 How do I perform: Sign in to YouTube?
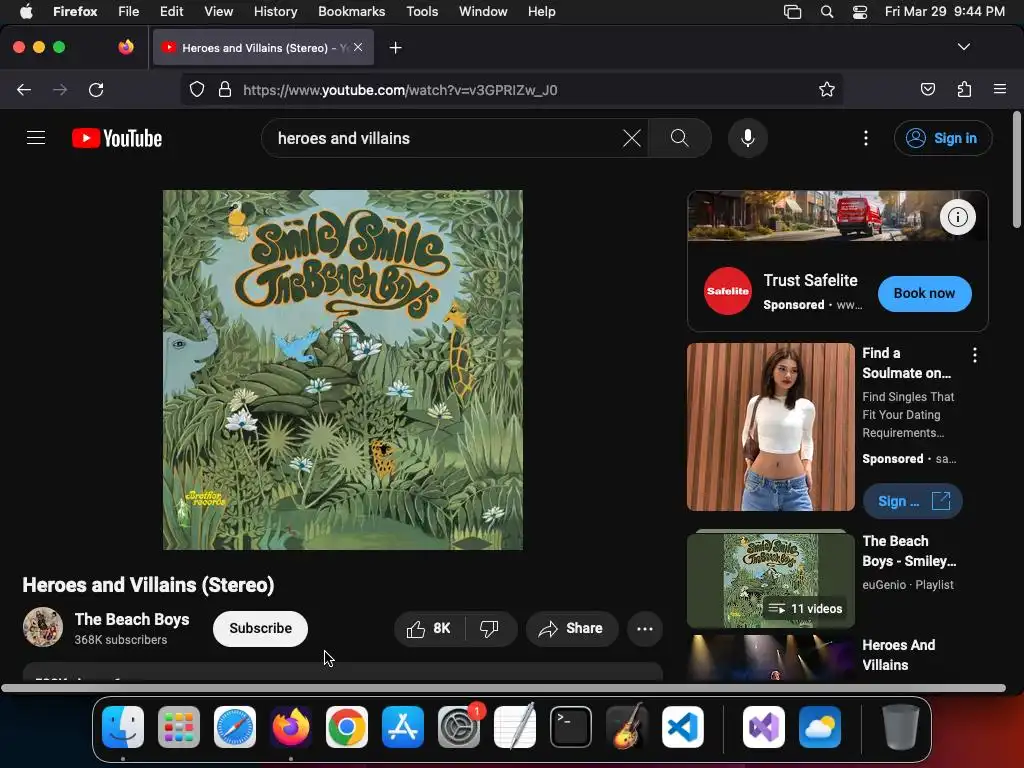coord(942,138)
